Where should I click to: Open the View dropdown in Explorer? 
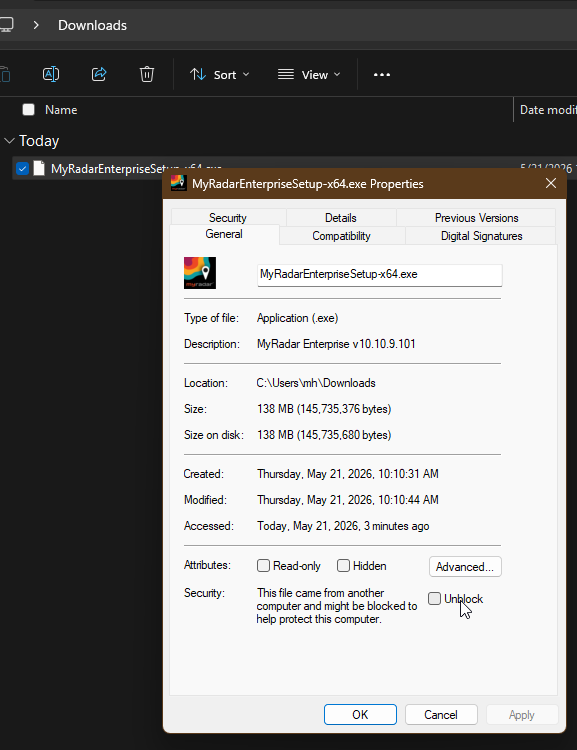pyautogui.click(x=309, y=75)
